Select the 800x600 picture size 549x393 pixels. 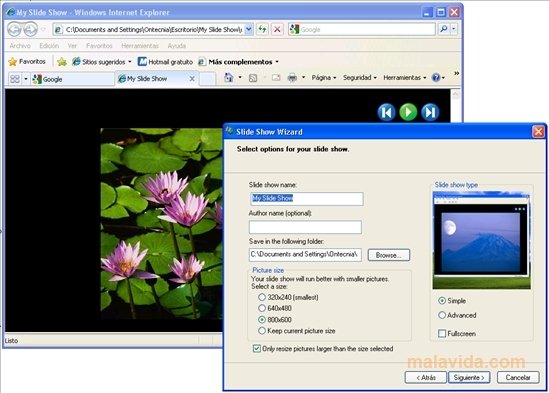[262, 319]
